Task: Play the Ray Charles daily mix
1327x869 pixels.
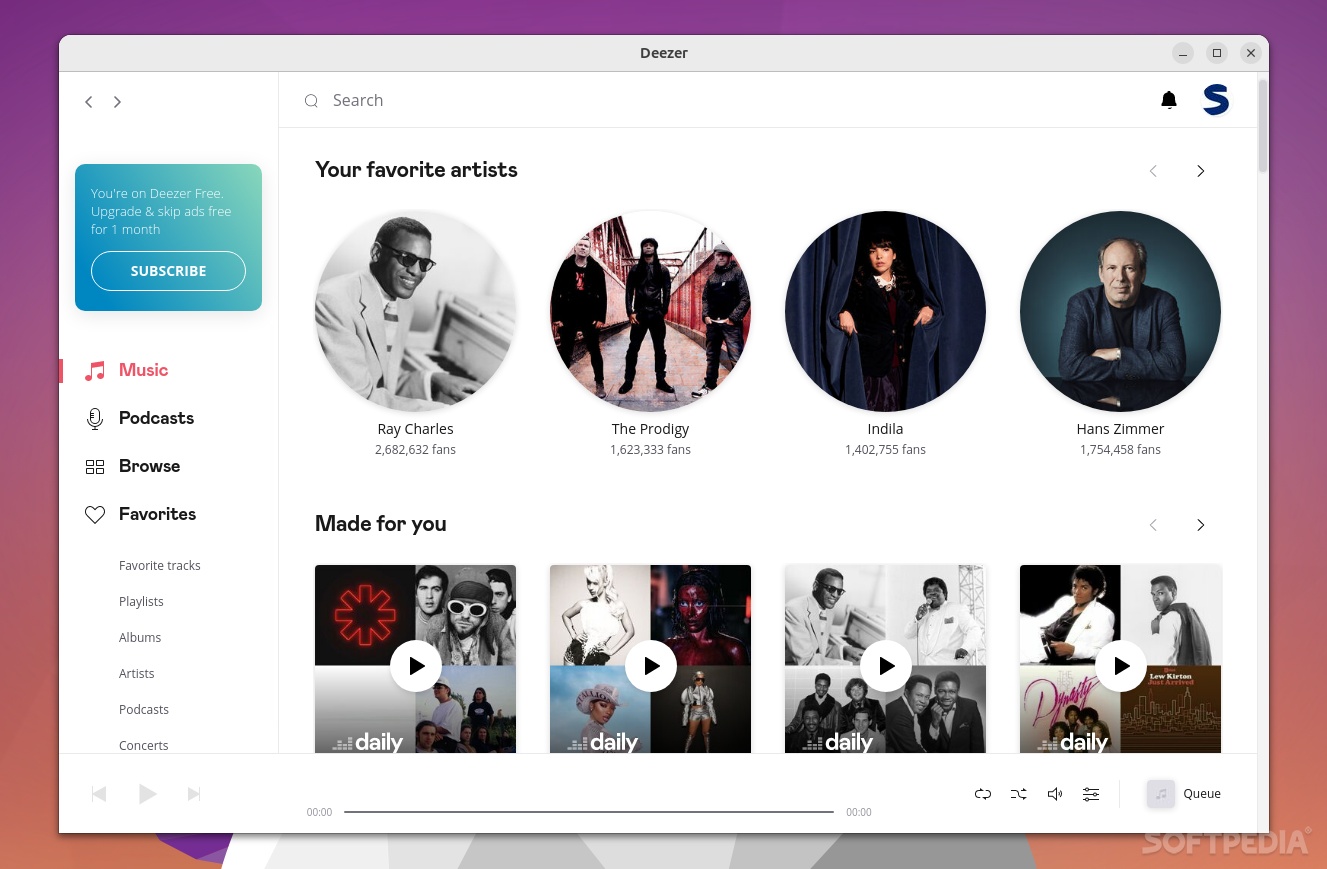Action: pos(886,666)
